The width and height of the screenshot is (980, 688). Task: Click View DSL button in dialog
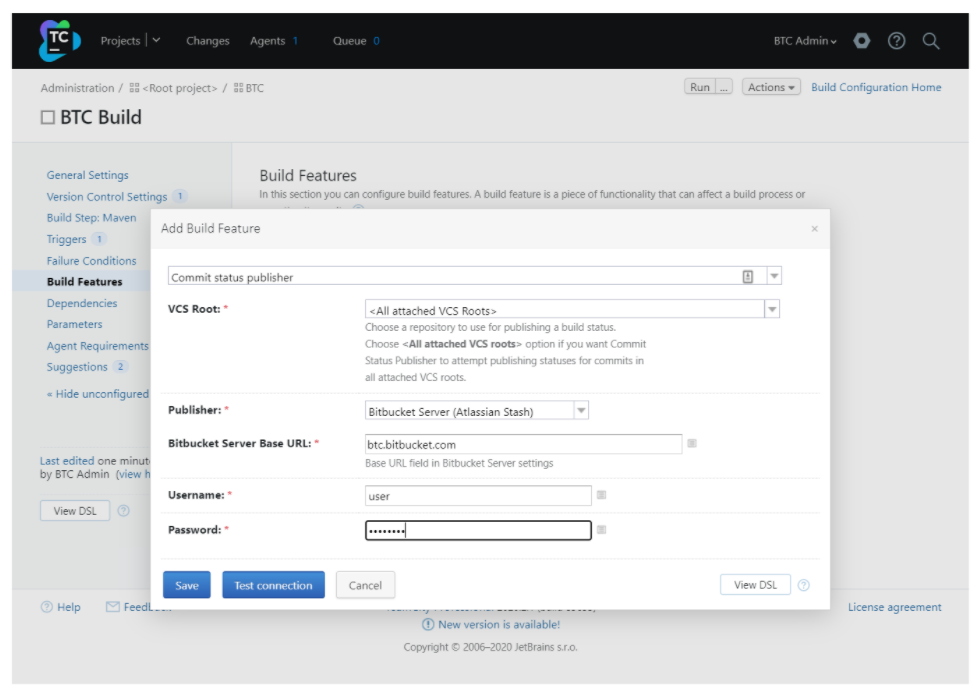[755, 585]
